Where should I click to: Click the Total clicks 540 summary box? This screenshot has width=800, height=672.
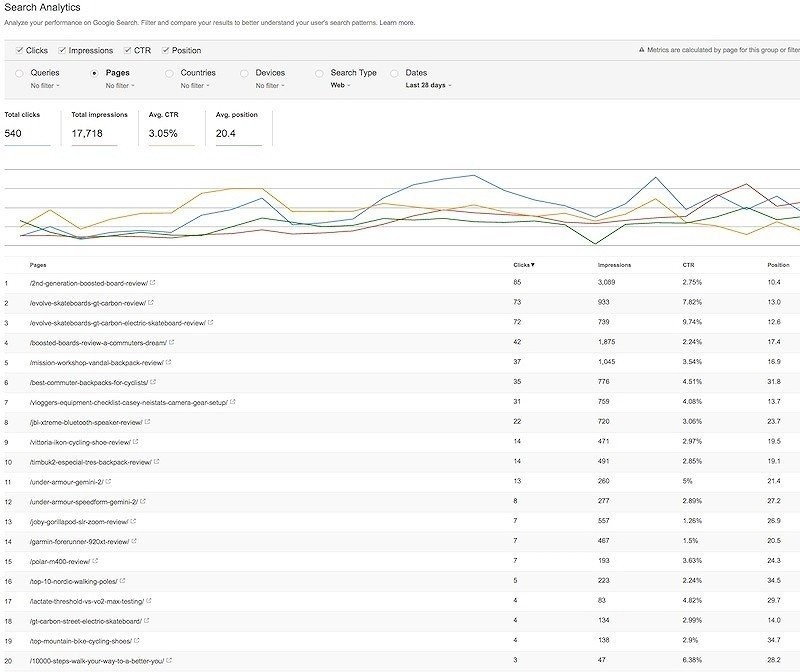click(28, 128)
